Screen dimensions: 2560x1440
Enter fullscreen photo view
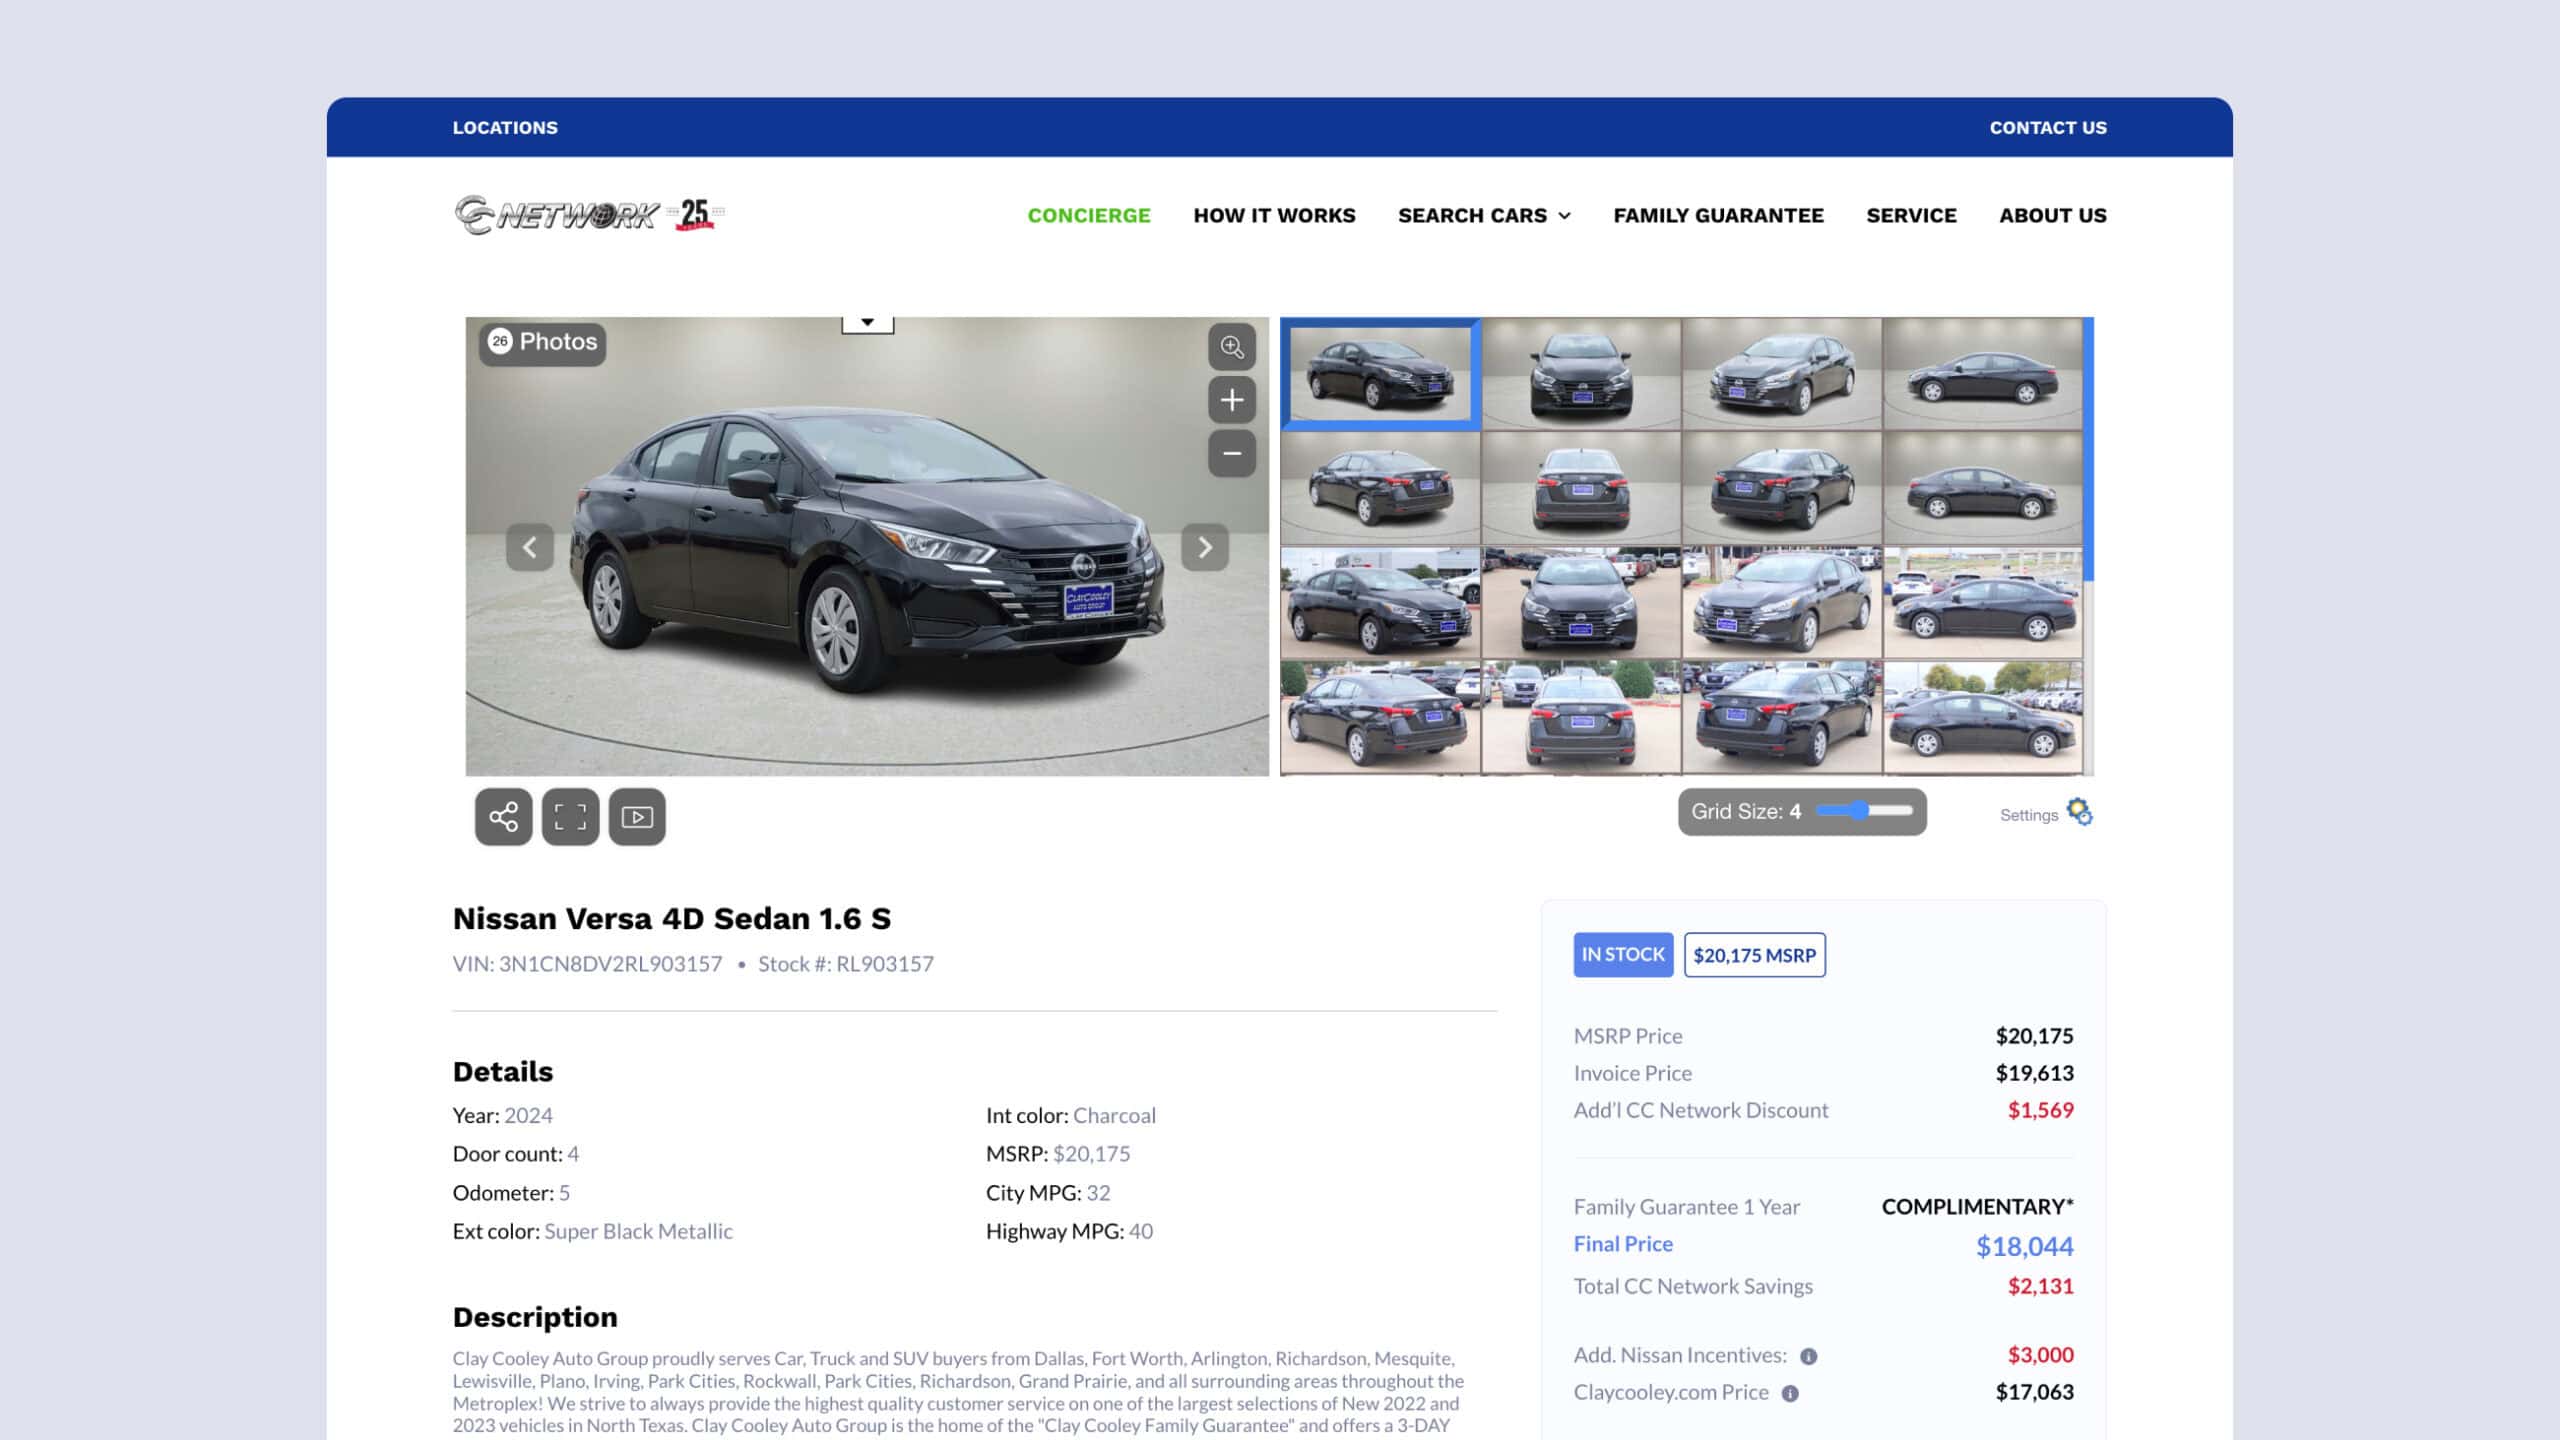tap(570, 817)
